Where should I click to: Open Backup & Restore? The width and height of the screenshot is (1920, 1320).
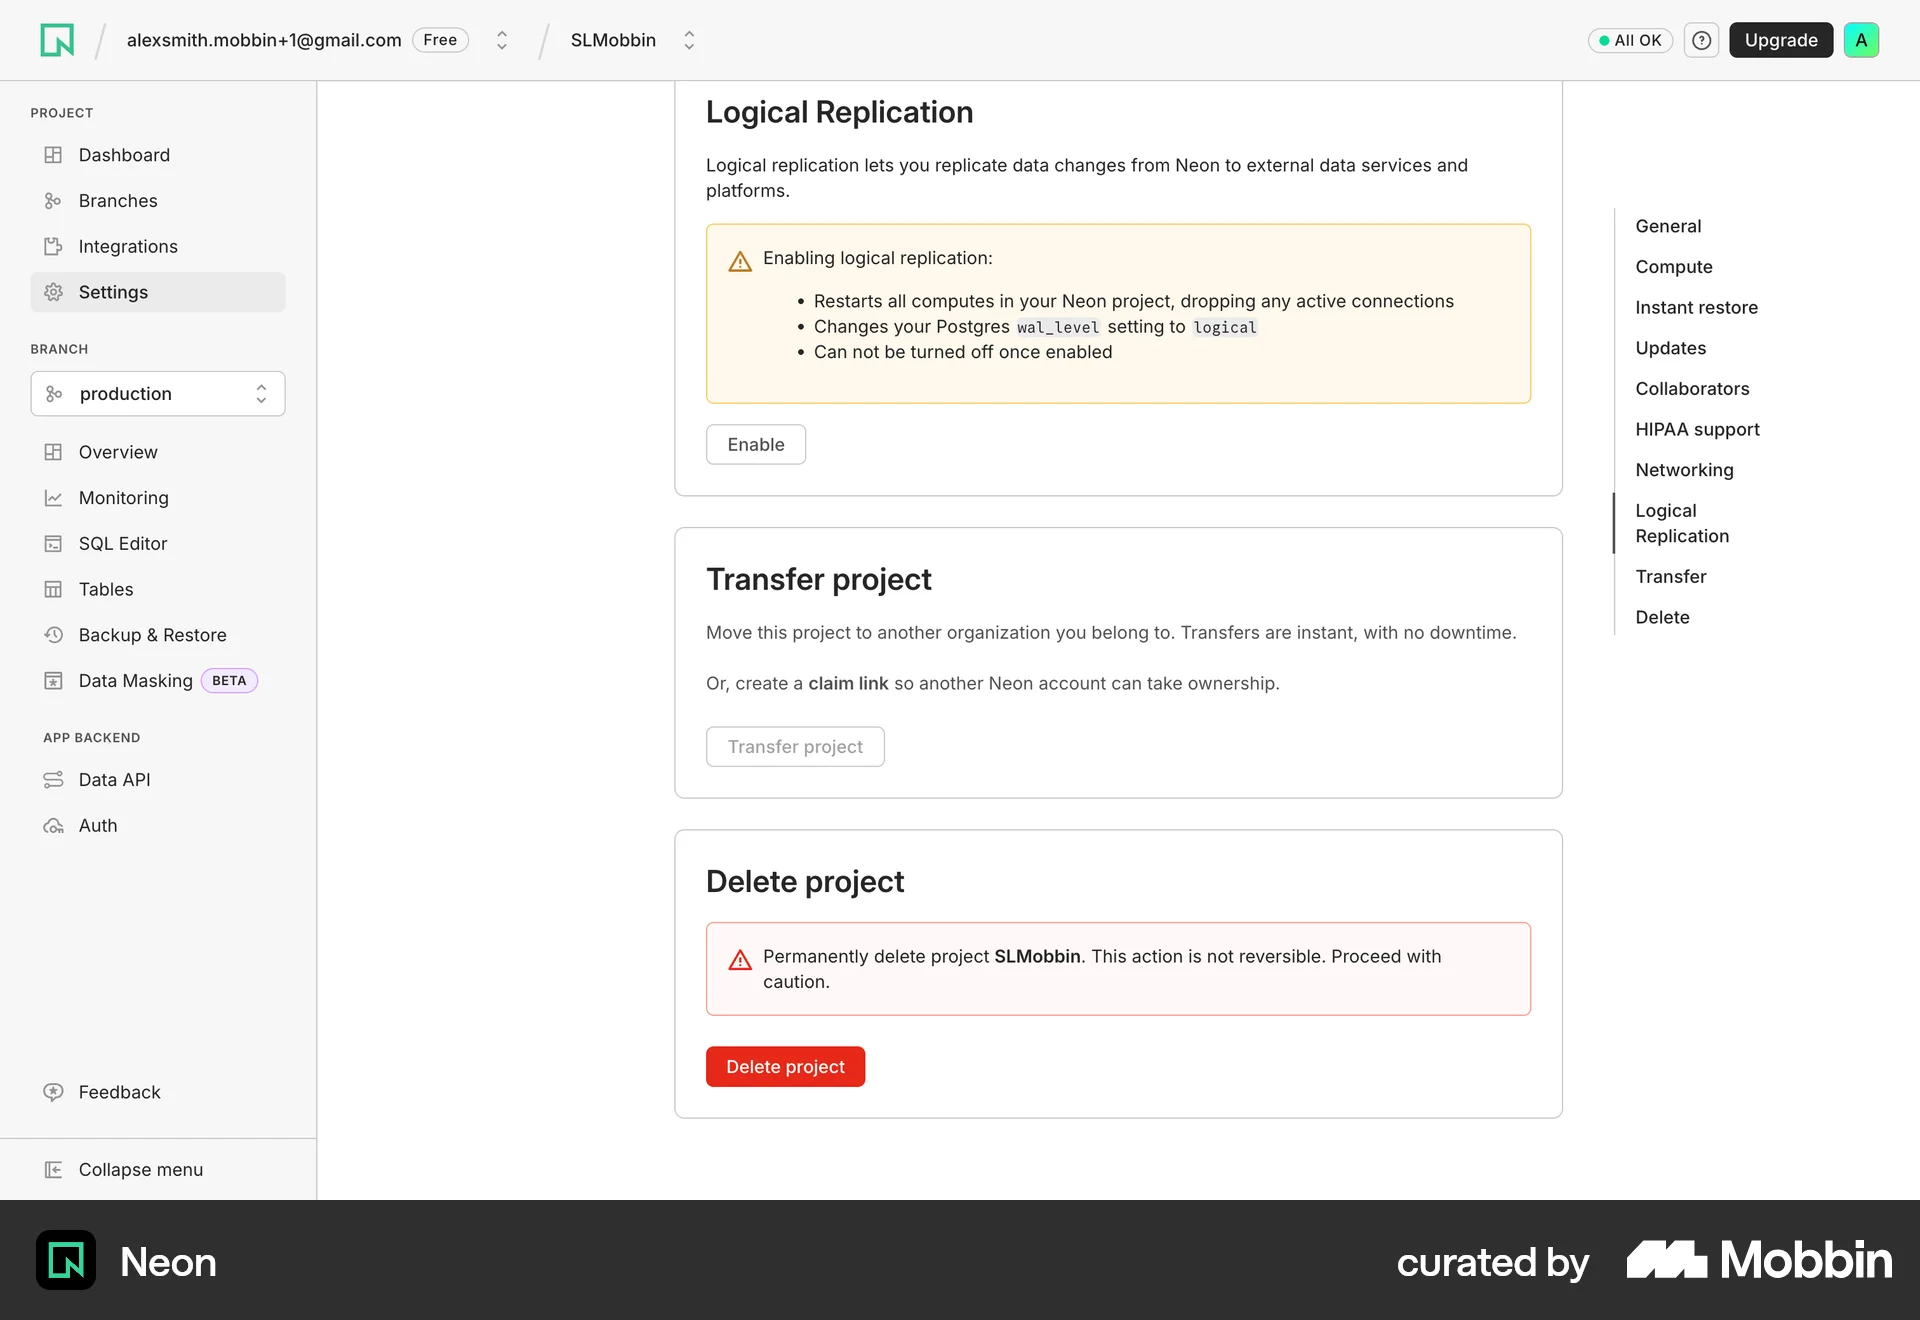point(158,635)
